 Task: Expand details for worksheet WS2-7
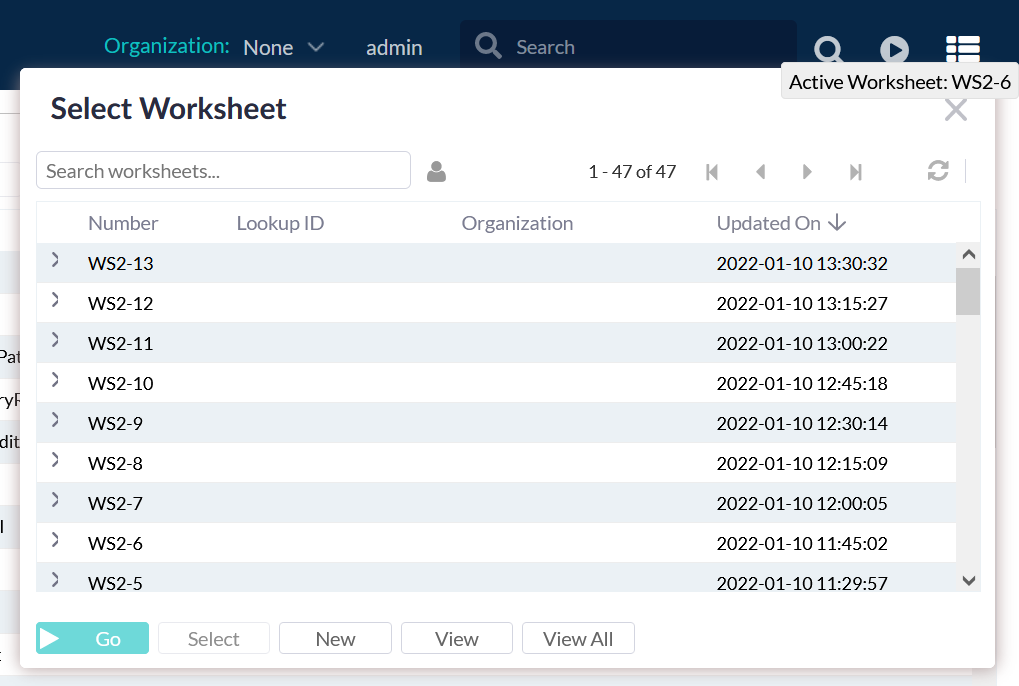pyautogui.click(x=55, y=500)
